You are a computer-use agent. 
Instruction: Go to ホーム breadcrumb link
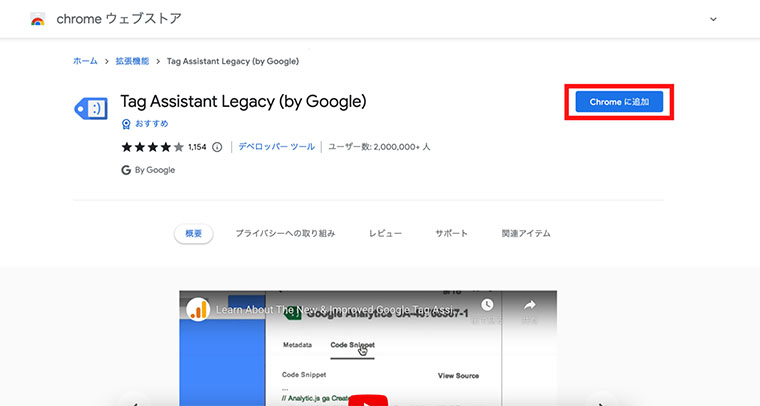85,61
